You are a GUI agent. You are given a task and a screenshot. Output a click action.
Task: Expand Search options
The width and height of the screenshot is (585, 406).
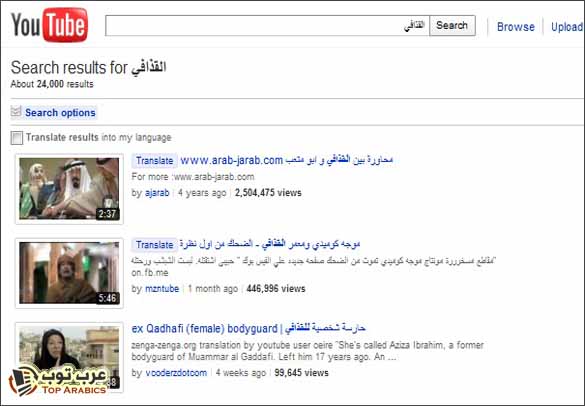[x=60, y=113]
